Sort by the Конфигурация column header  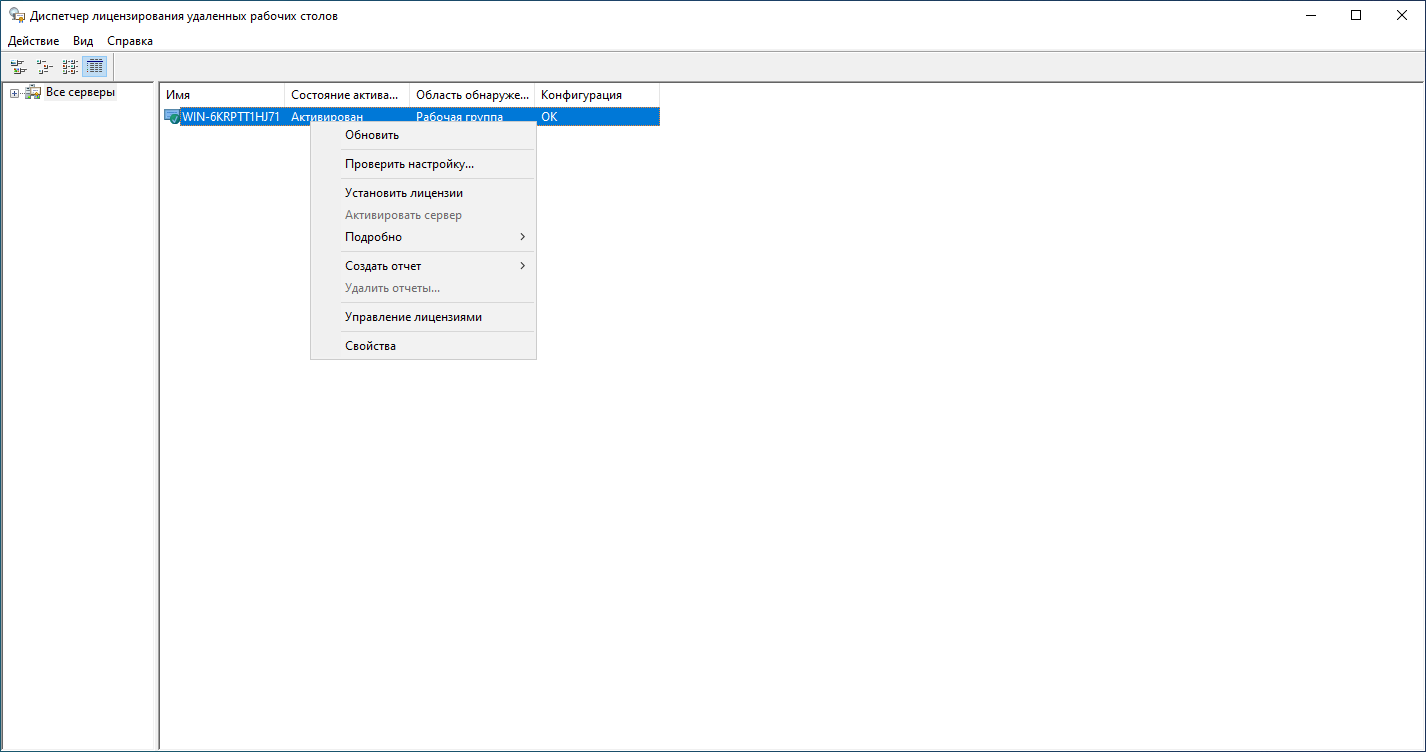tap(597, 95)
